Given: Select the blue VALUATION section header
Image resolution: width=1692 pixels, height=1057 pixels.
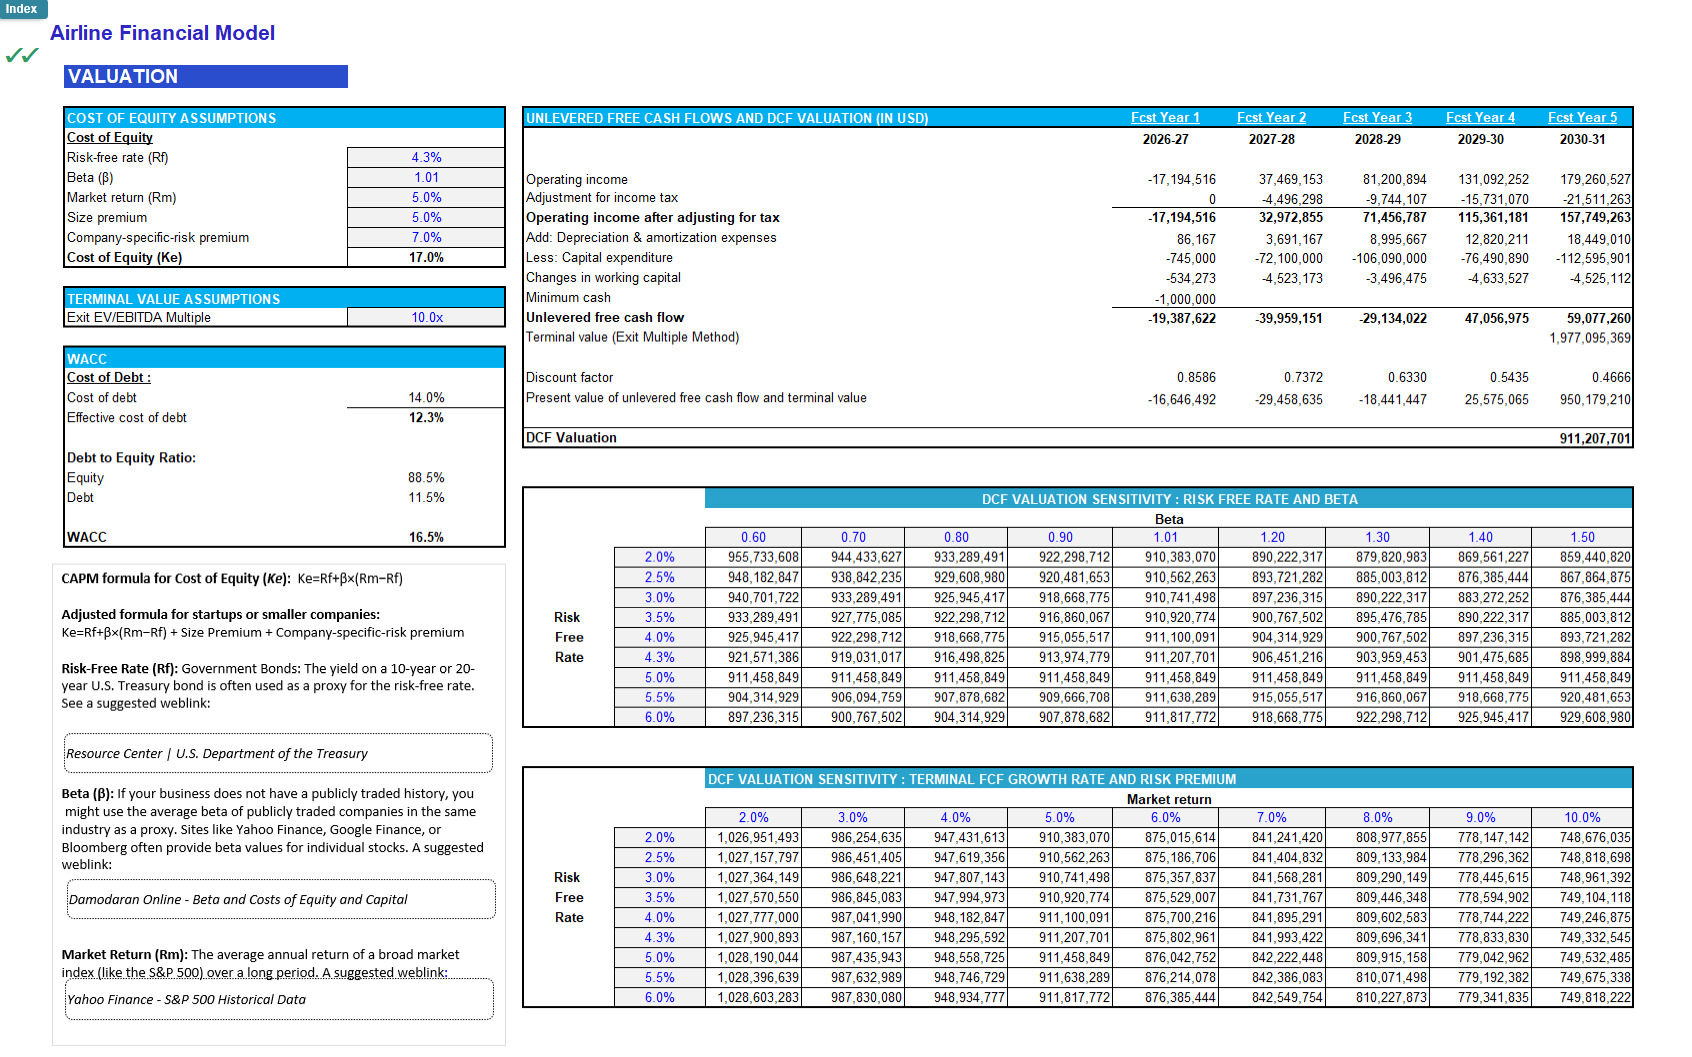Looking at the screenshot, I should click(205, 76).
